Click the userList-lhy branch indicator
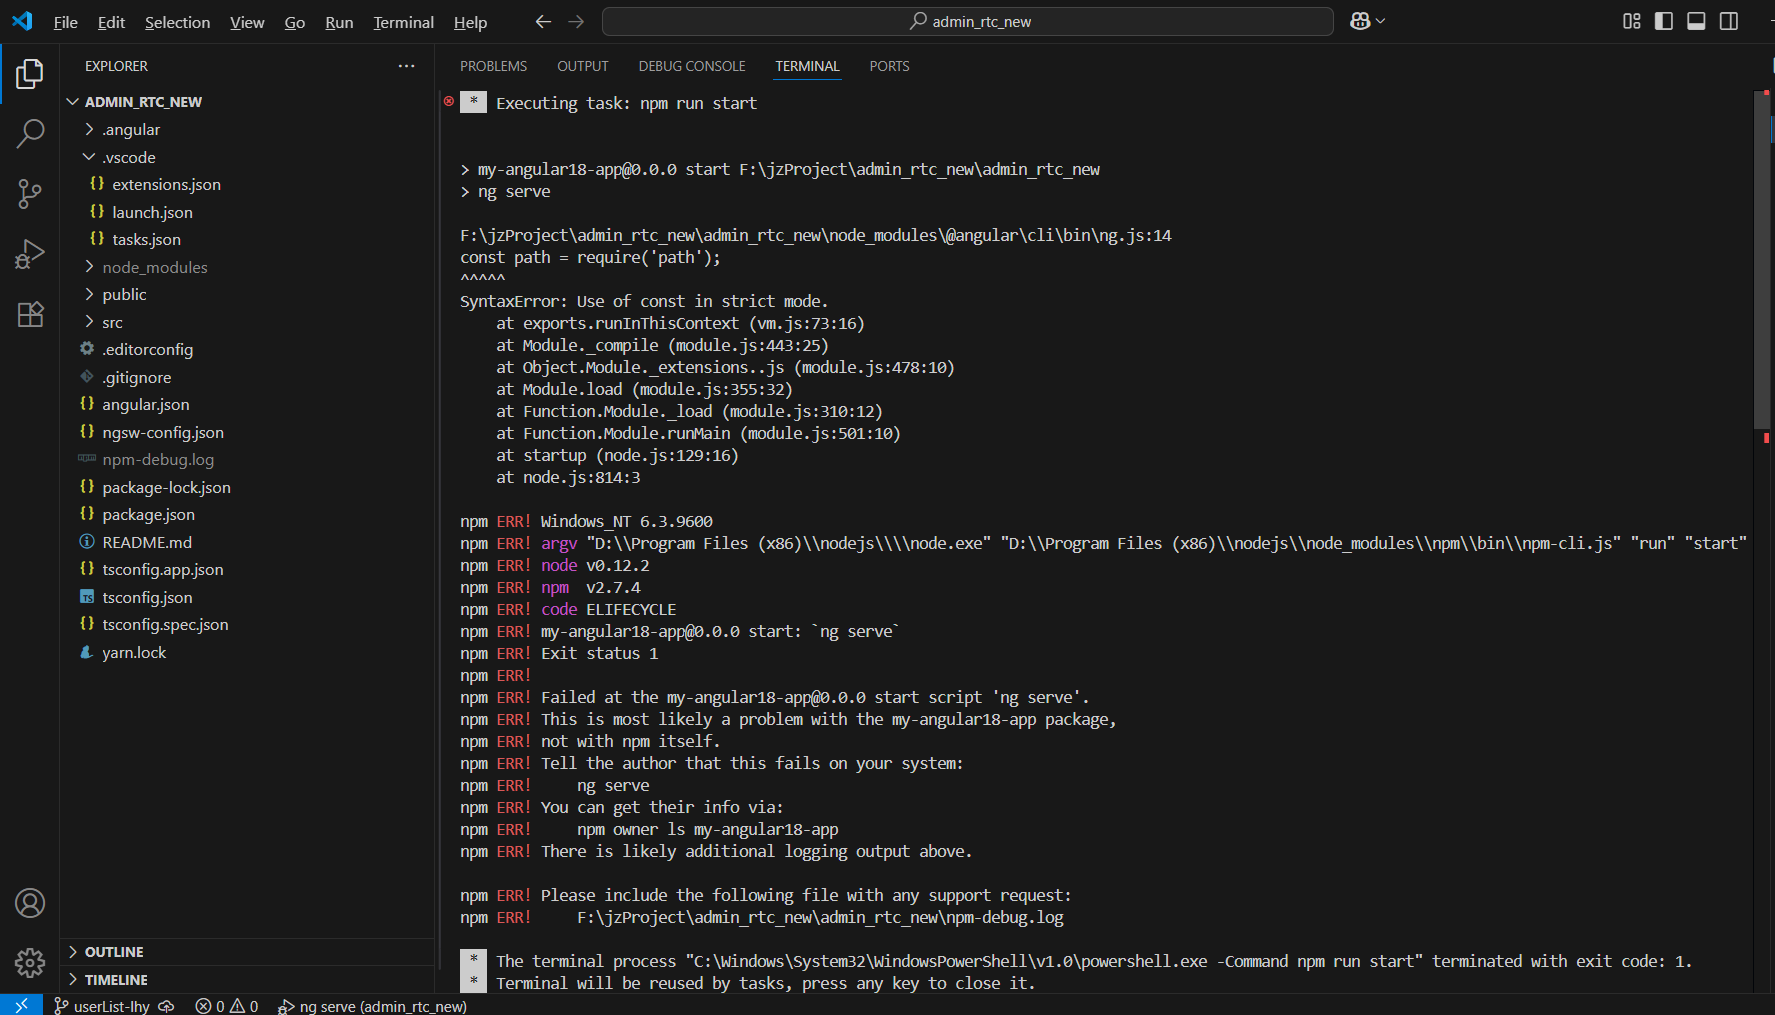The image size is (1775, 1015). pos(102,1006)
